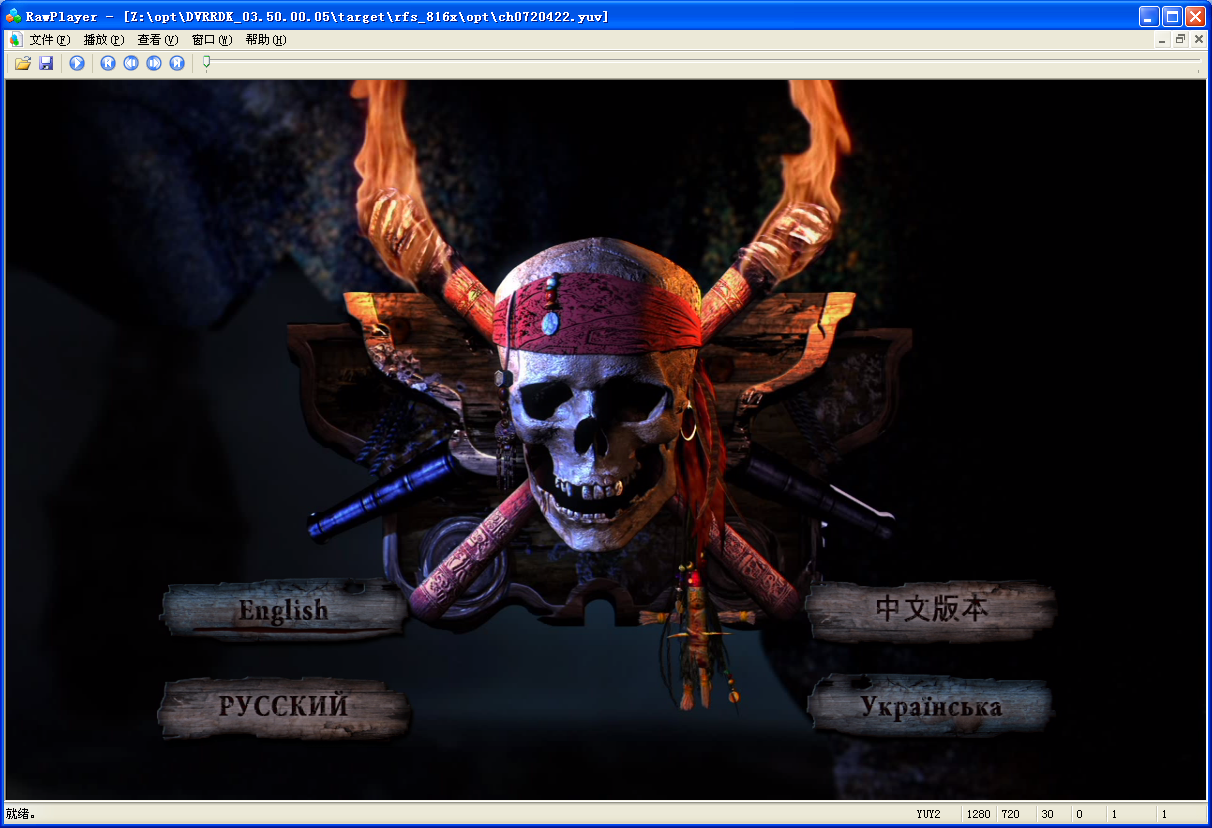Step forward one frame

[154, 63]
